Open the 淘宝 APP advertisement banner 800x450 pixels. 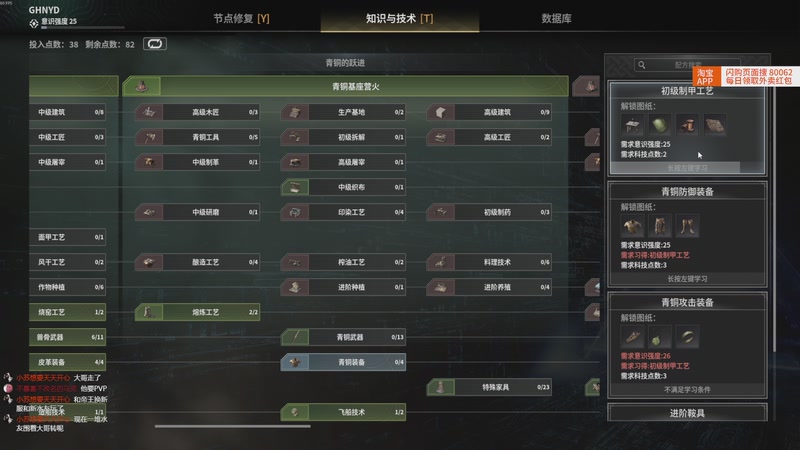746,77
